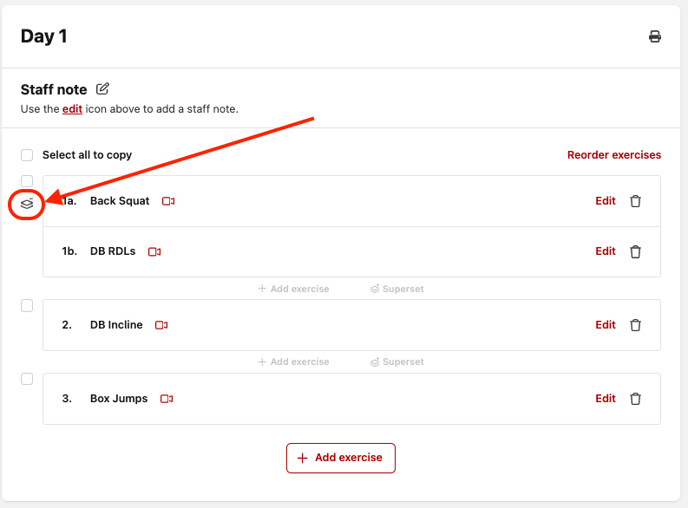688x508 pixels.
Task: Click the superset layers icon beside Back Squat
Action: [x=28, y=203]
